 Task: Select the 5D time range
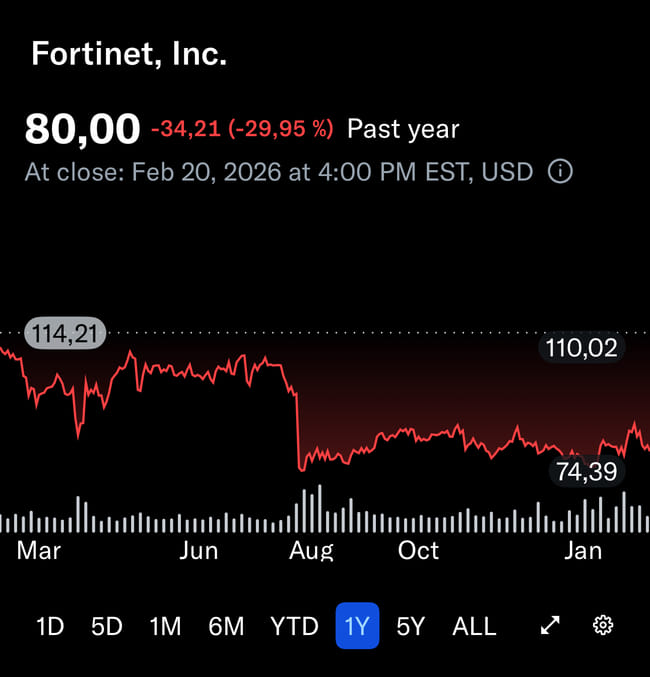[x=107, y=626]
